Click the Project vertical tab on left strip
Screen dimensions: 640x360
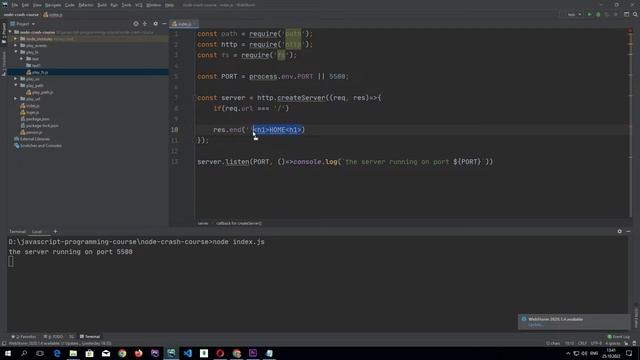4,34
